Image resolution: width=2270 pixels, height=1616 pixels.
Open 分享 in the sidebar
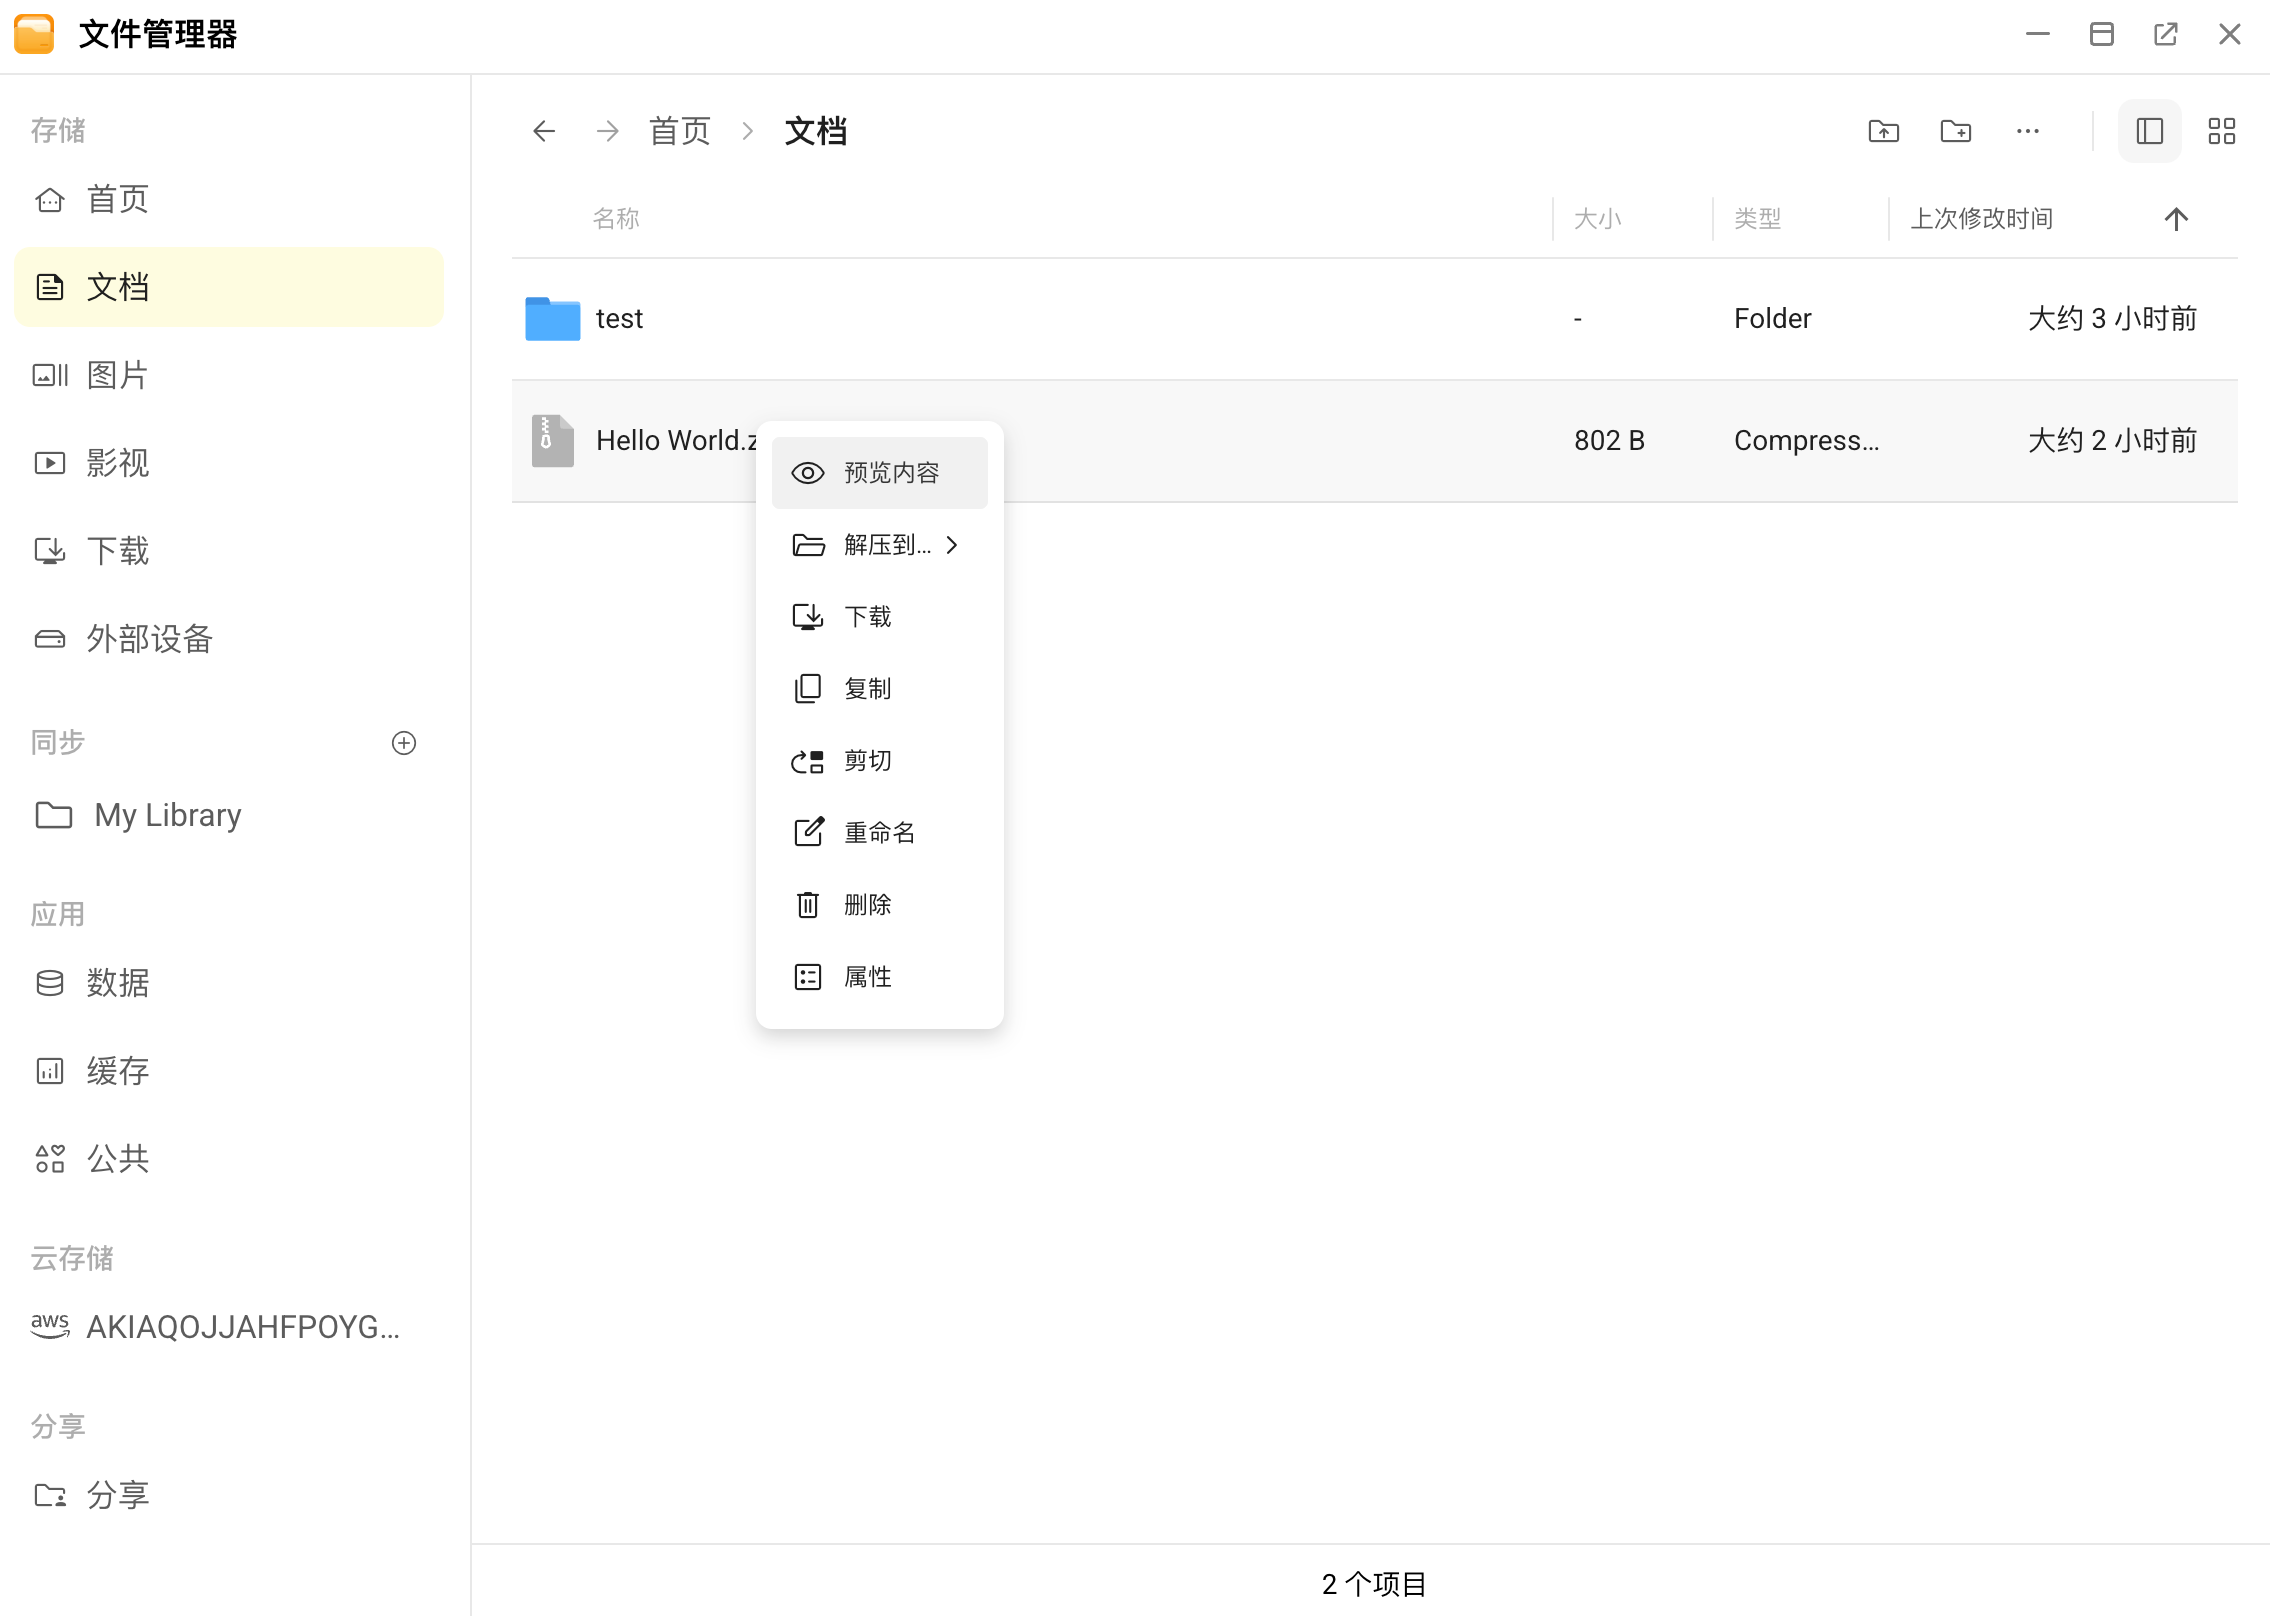coord(229,1495)
